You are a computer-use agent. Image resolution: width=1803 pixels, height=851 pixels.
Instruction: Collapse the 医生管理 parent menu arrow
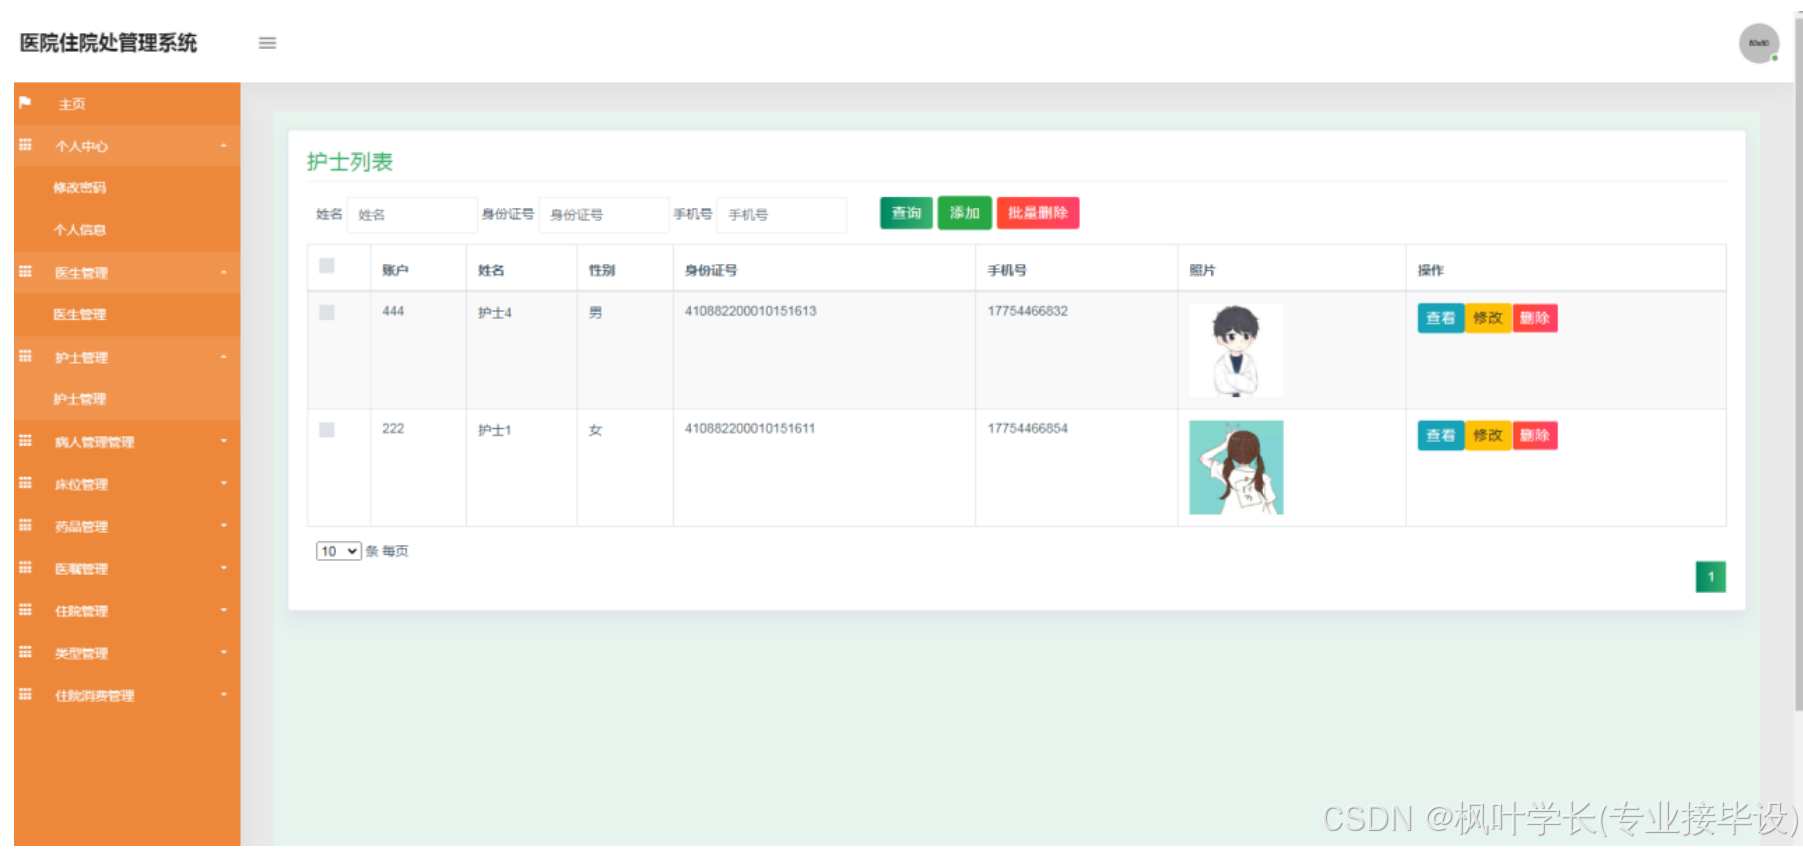pos(224,272)
